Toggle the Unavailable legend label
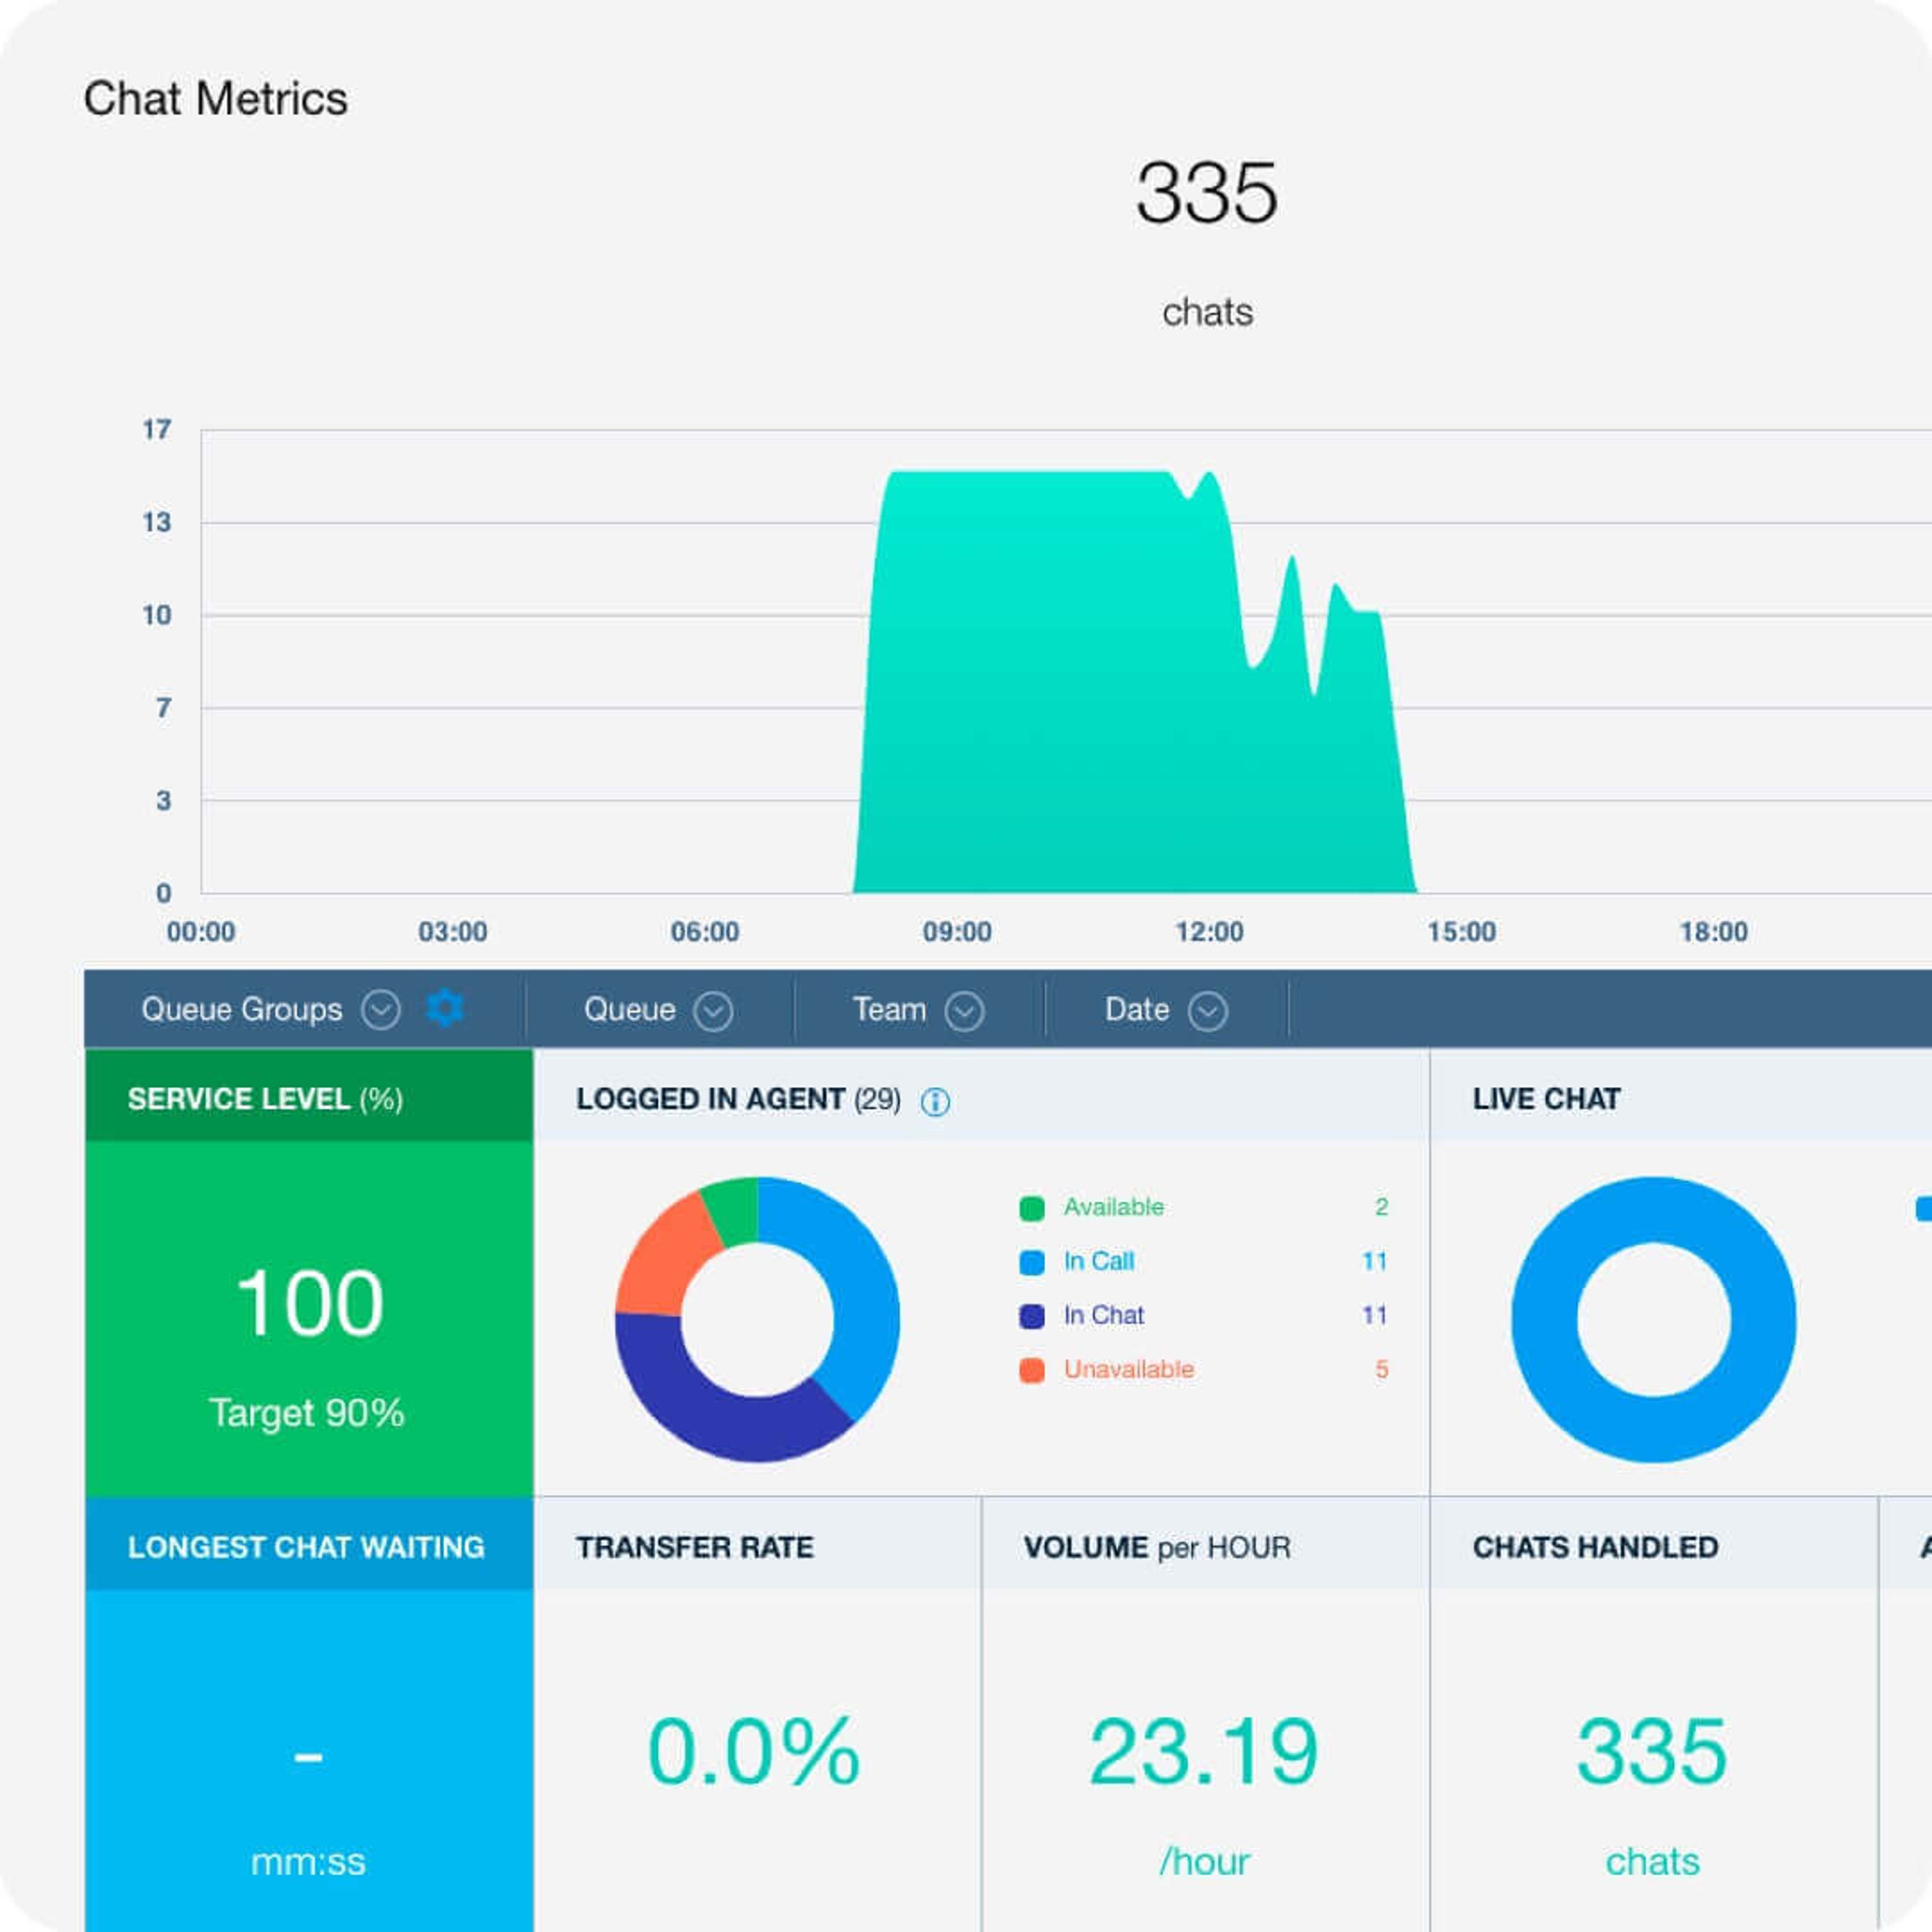 [x=1128, y=1369]
